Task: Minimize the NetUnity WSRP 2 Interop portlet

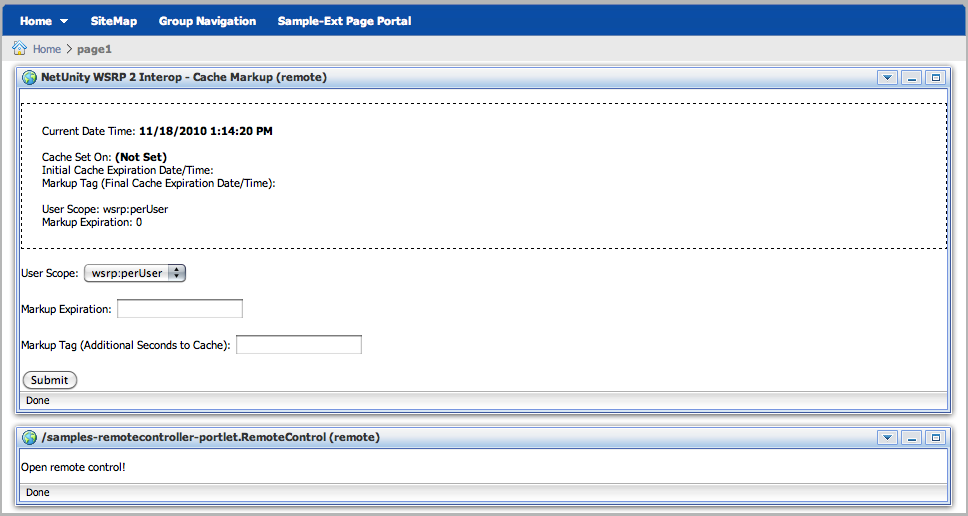Action: coord(911,77)
